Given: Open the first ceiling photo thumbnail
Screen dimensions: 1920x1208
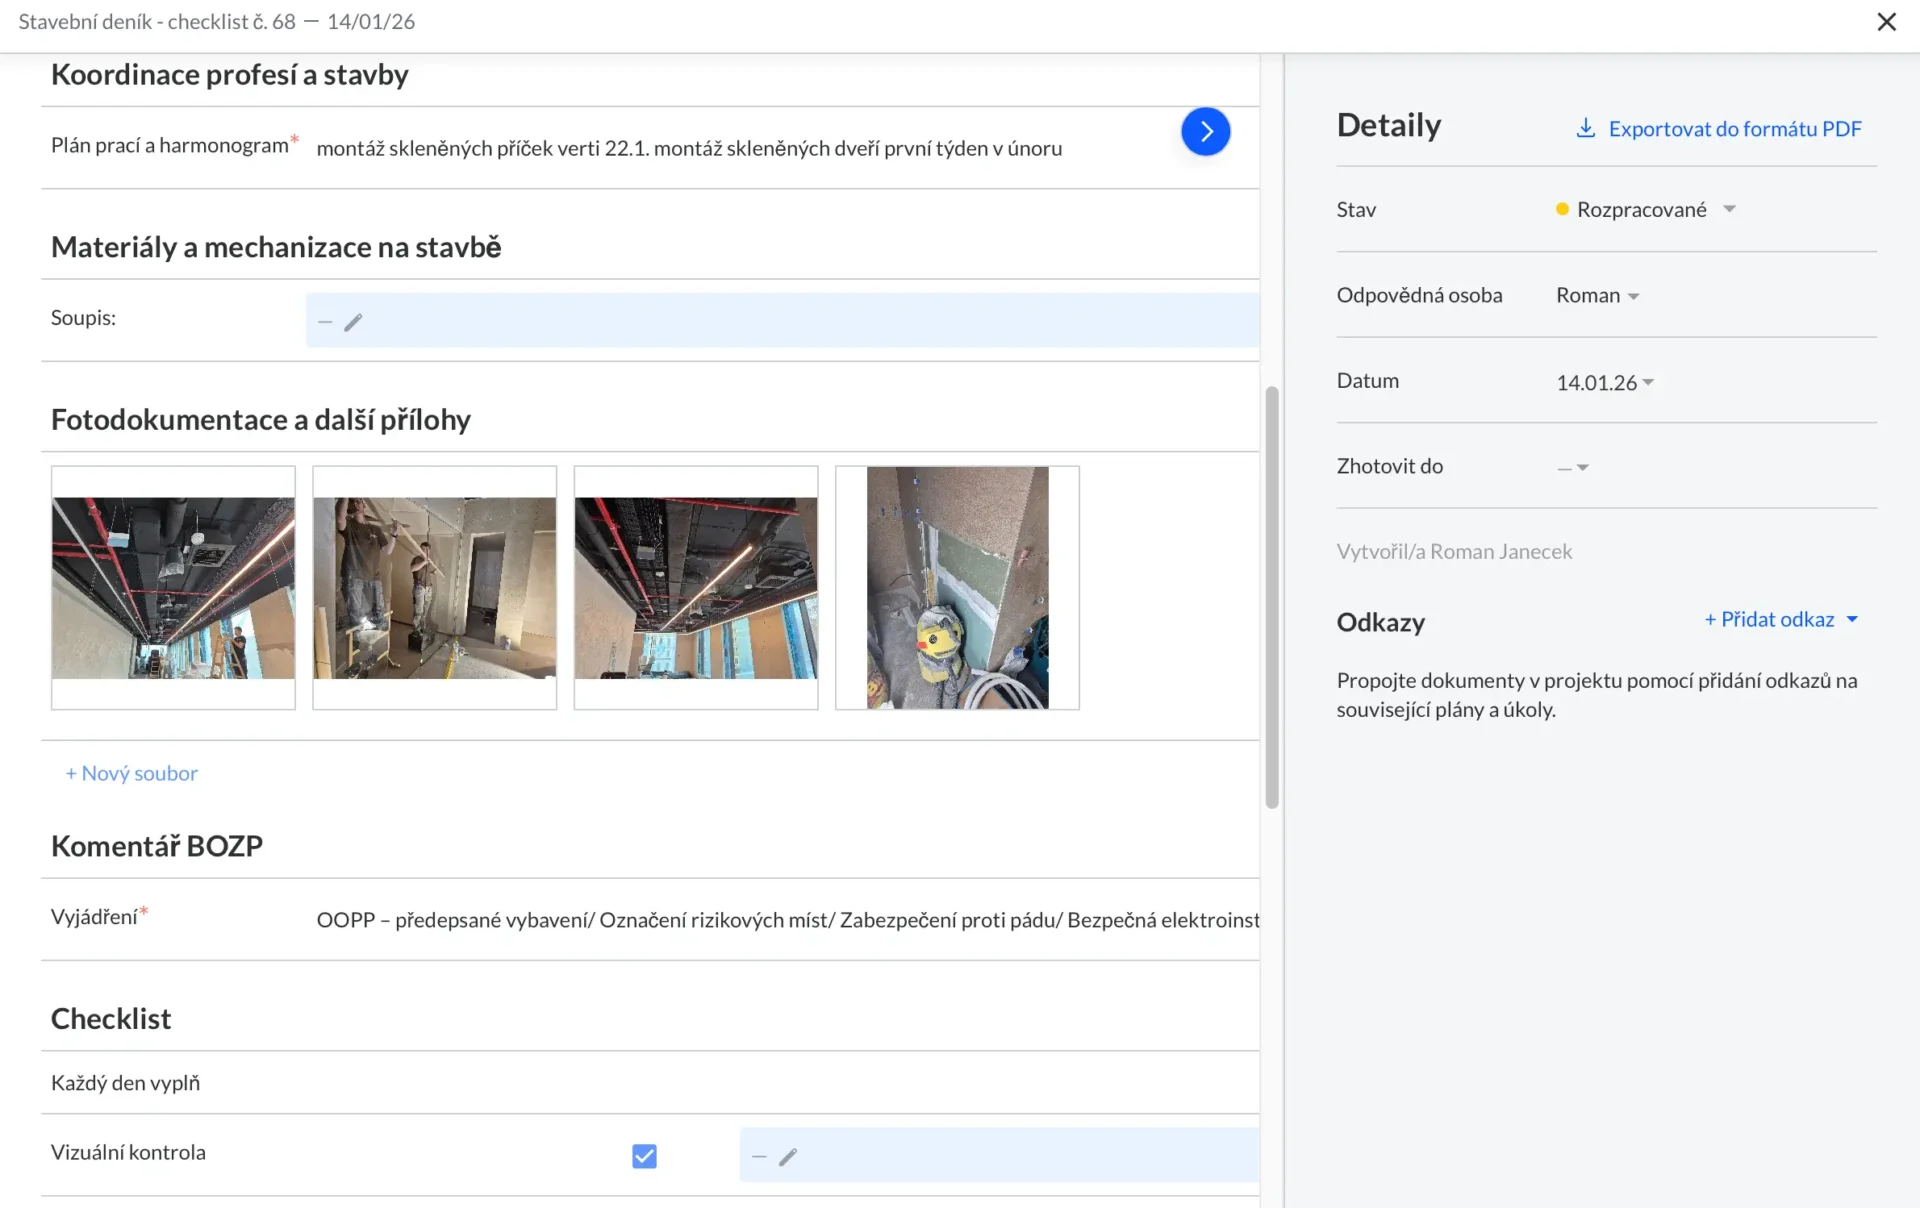Looking at the screenshot, I should tap(173, 588).
